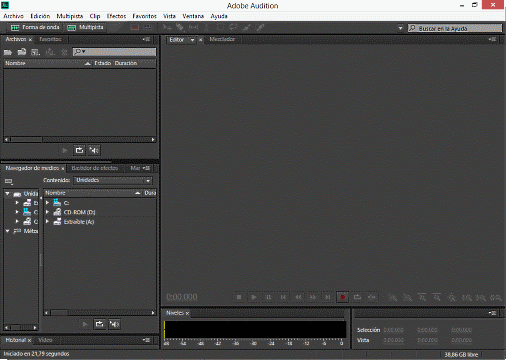Screen dimensions: 506x360
Task: Click the Pause transport button
Action: point(268,297)
